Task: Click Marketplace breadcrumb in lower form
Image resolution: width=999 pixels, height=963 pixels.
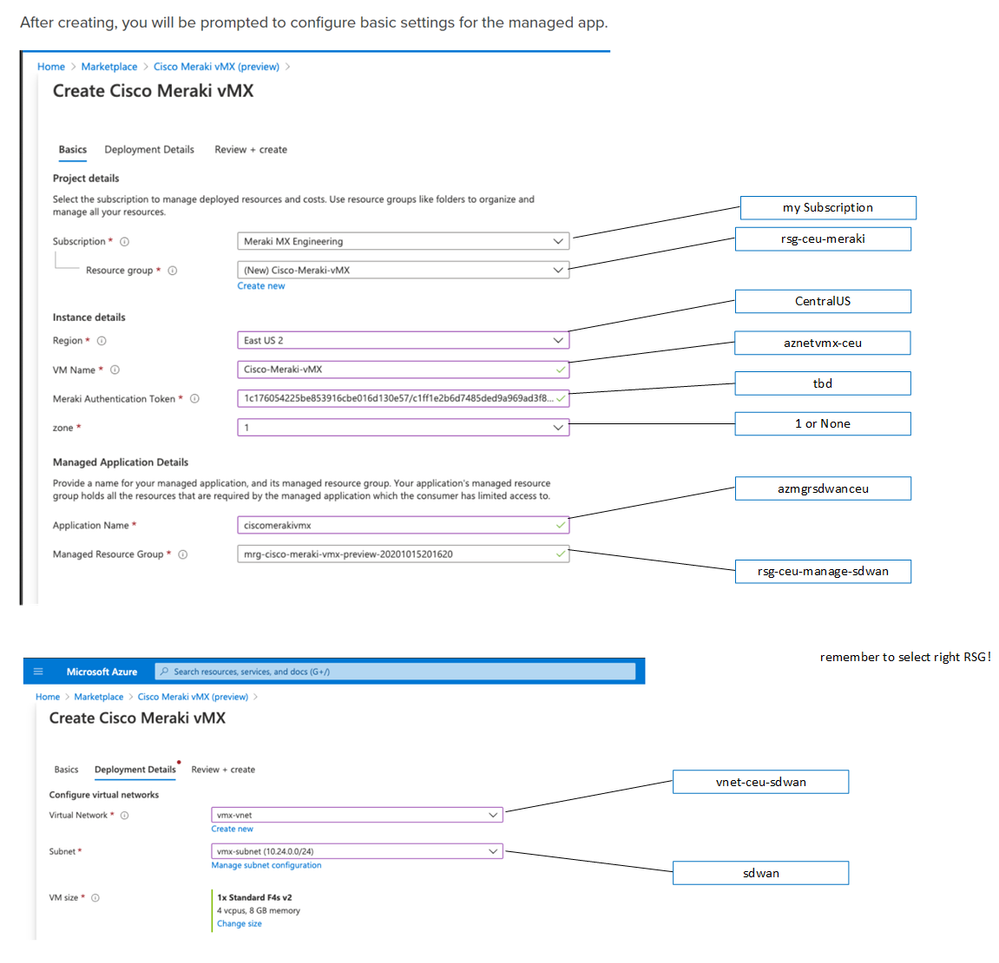Action: [99, 697]
